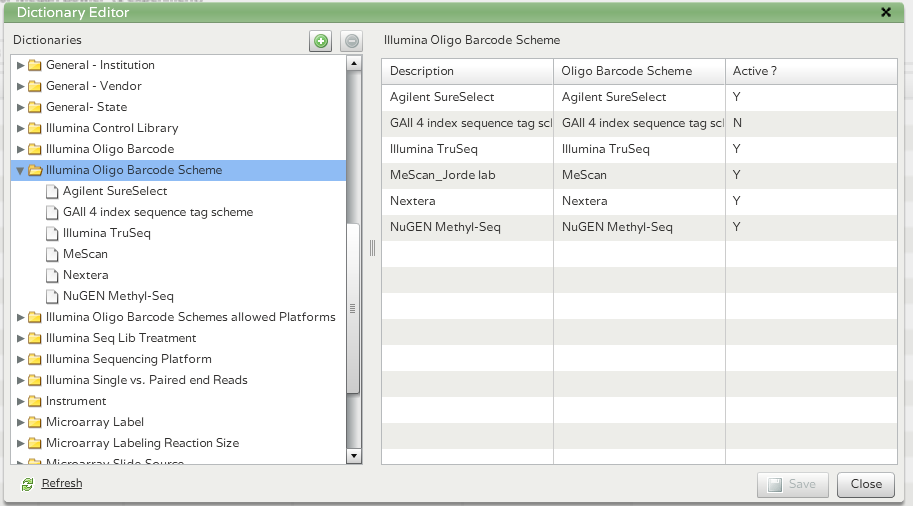
Task: Expand the General- State folder
Action: point(20,107)
